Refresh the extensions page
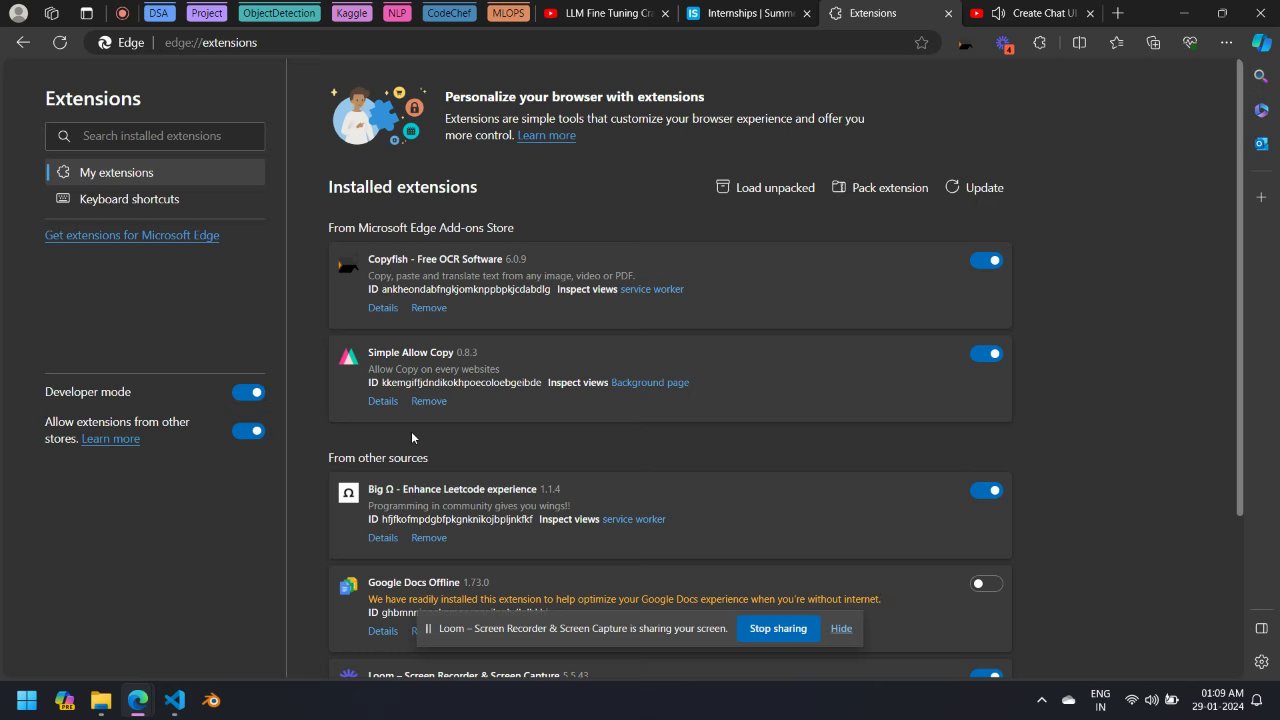 [60, 42]
